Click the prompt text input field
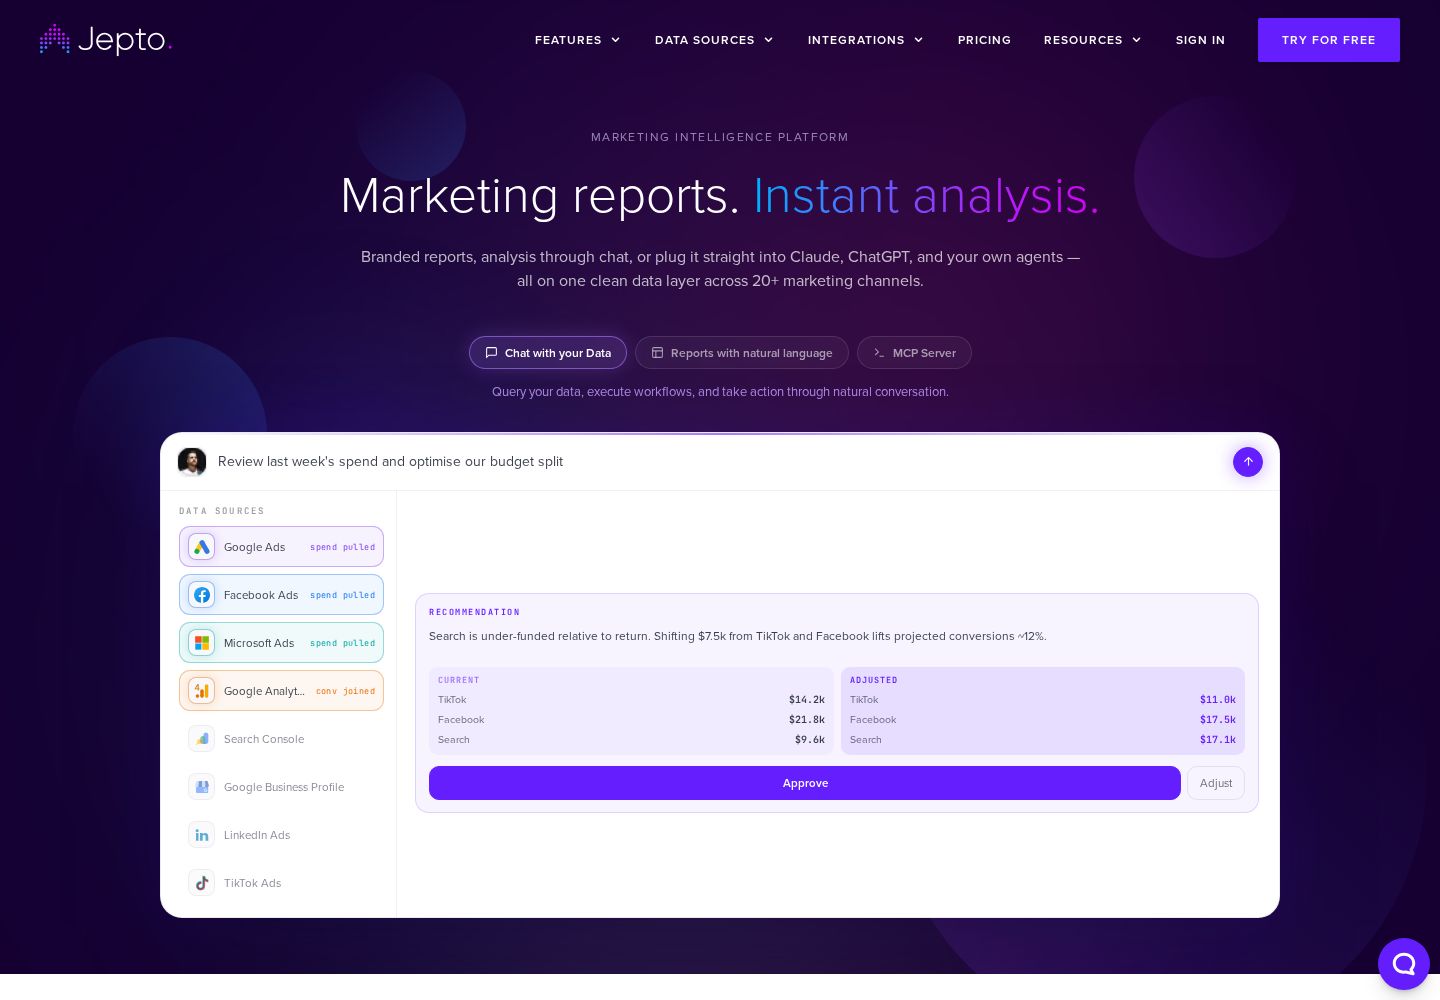The width and height of the screenshot is (1440, 1000). [x=720, y=462]
